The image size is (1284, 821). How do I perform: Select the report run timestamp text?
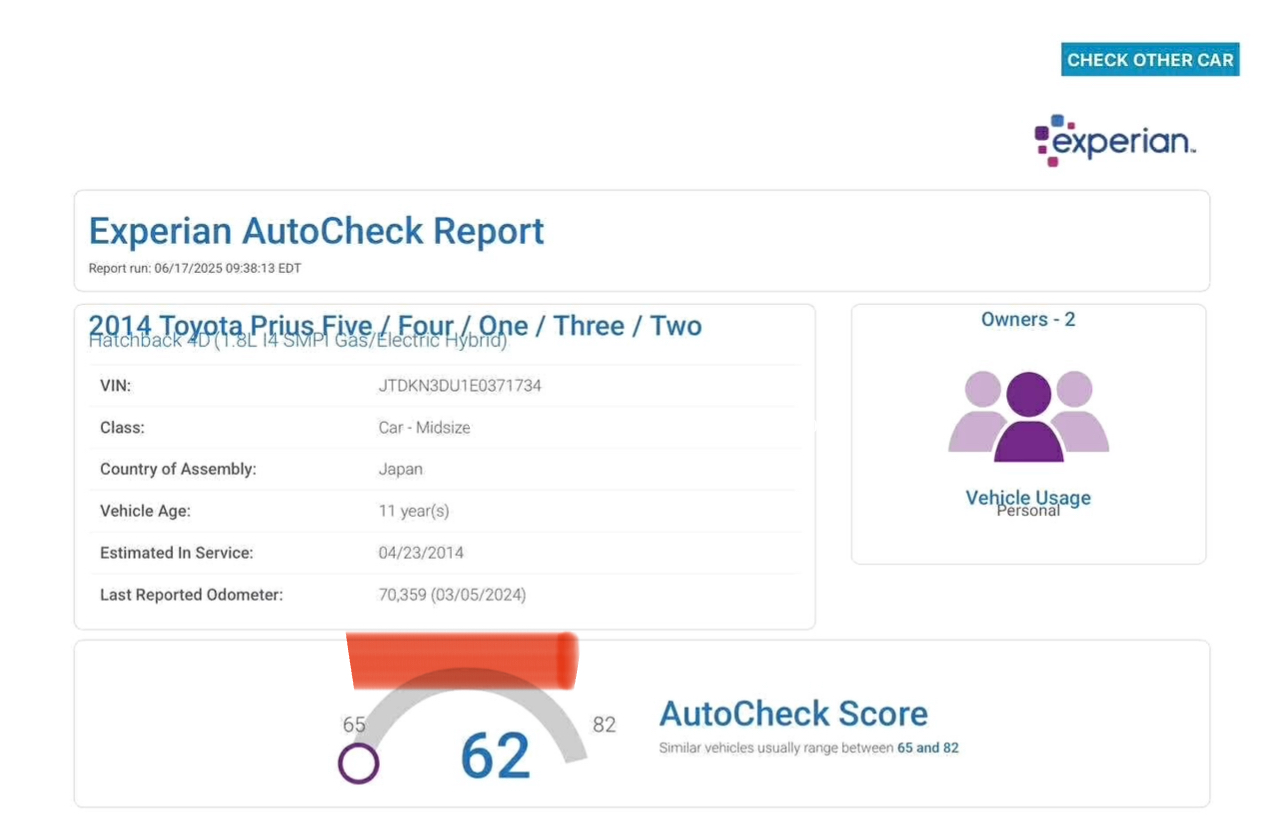coord(195,269)
